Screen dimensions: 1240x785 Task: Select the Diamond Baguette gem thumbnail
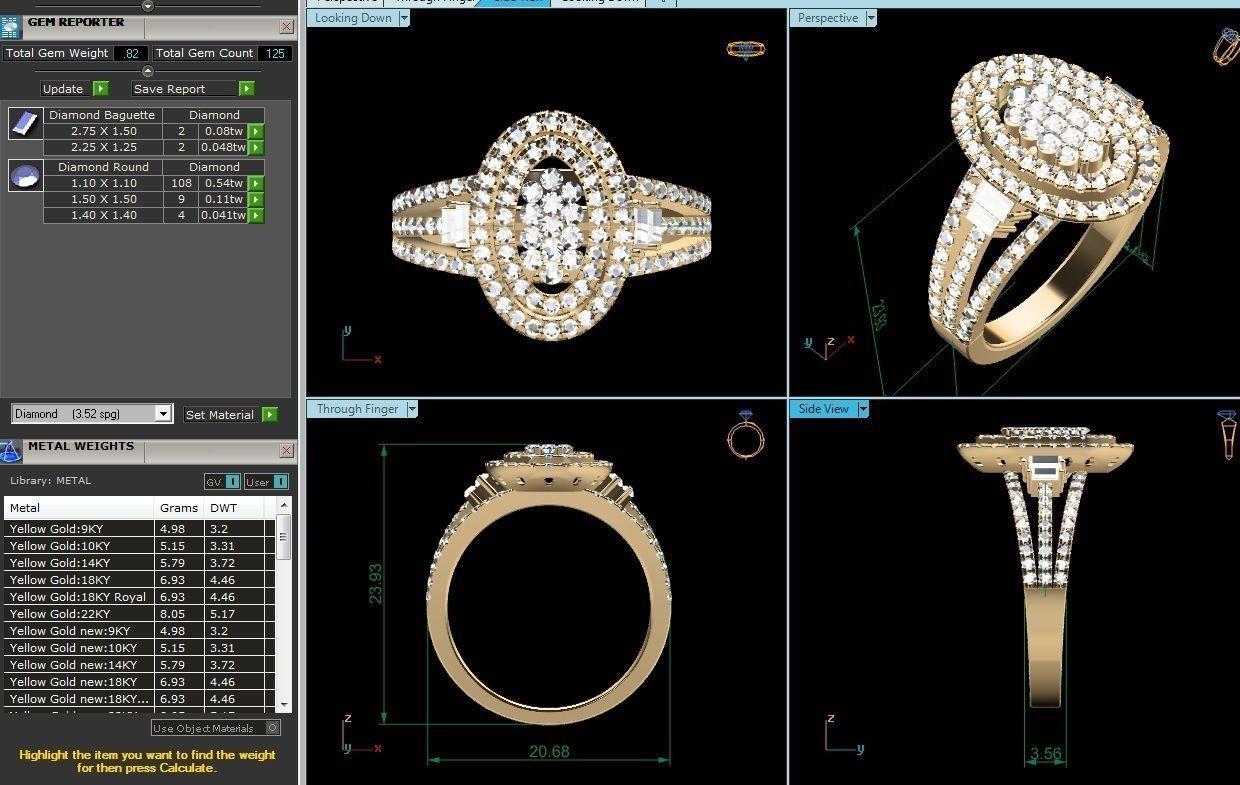(24, 124)
